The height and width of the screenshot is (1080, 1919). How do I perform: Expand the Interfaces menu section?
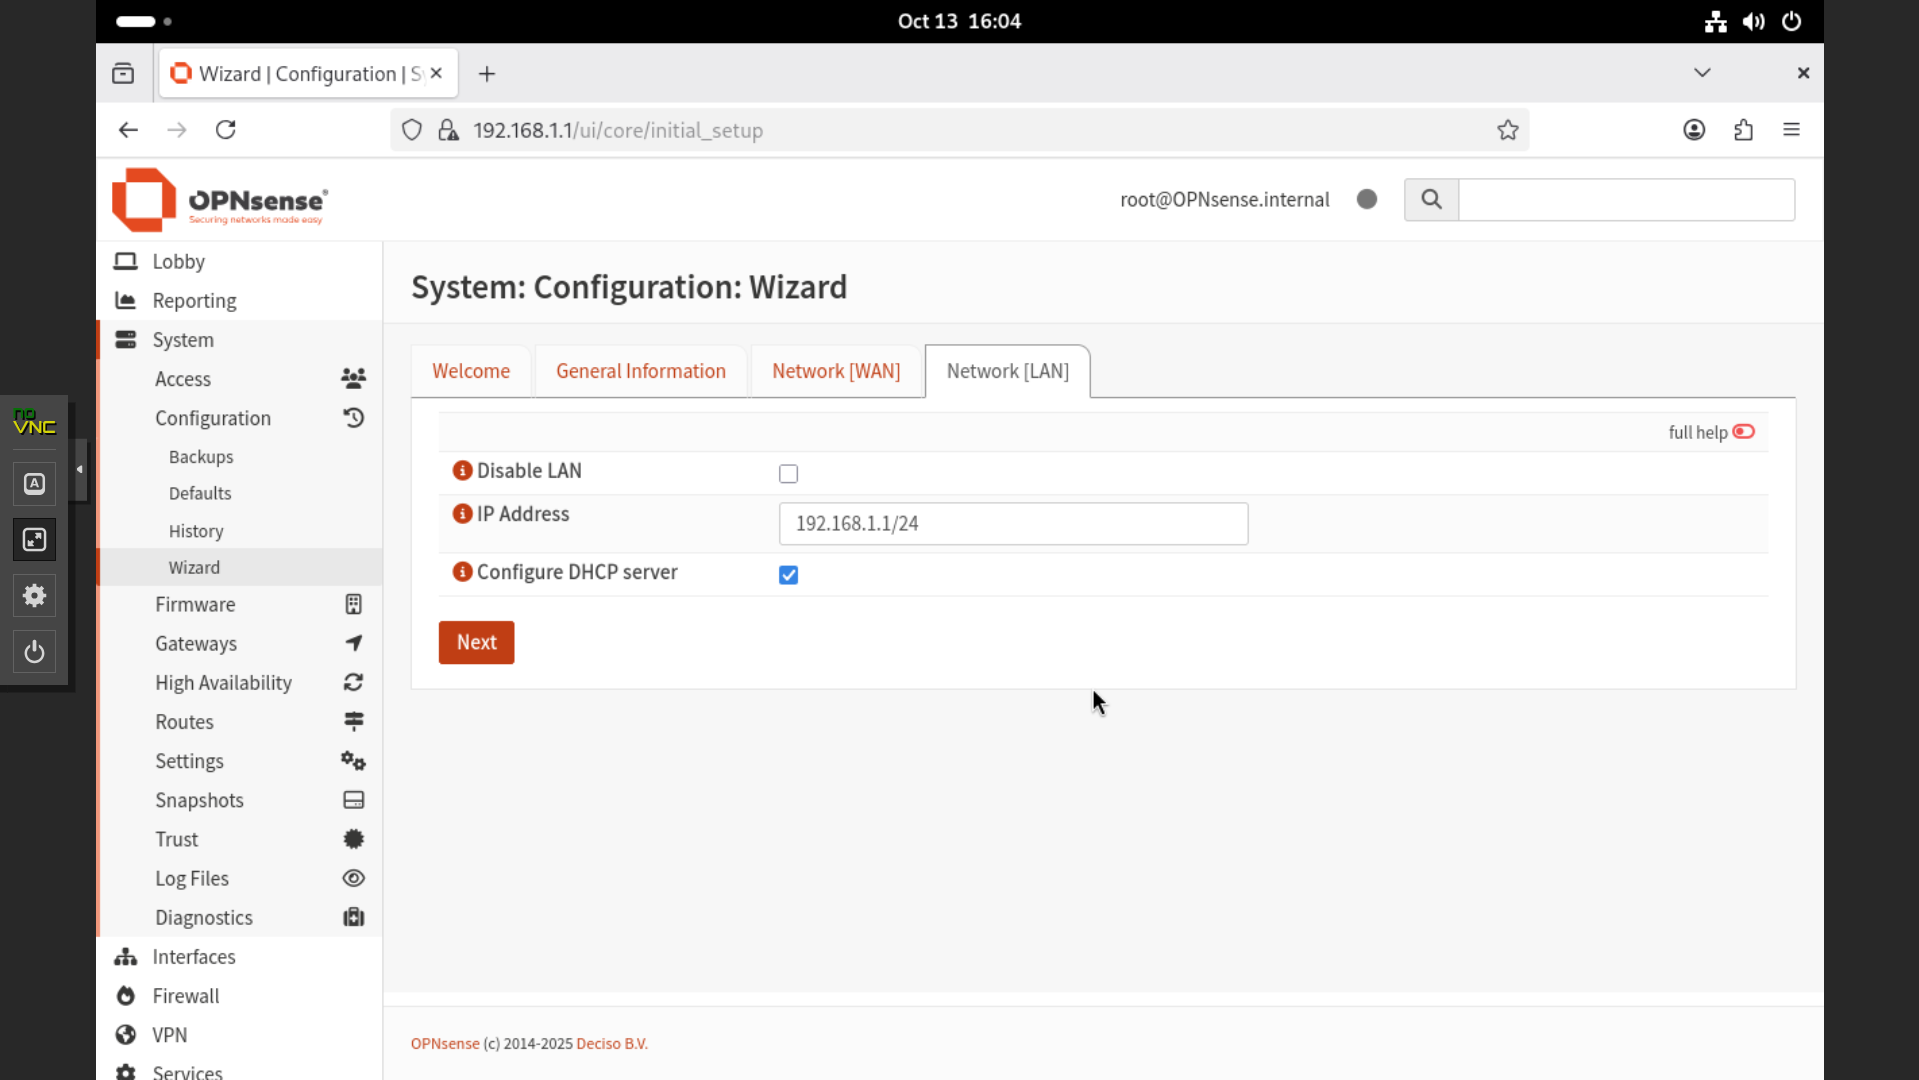pyautogui.click(x=194, y=957)
